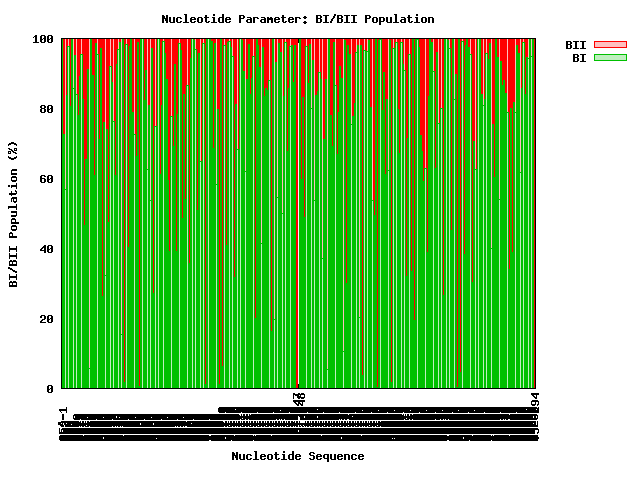Image resolution: width=640 pixels, height=480 pixels.
Task: Select the BI legend text label
Action: click(579, 58)
